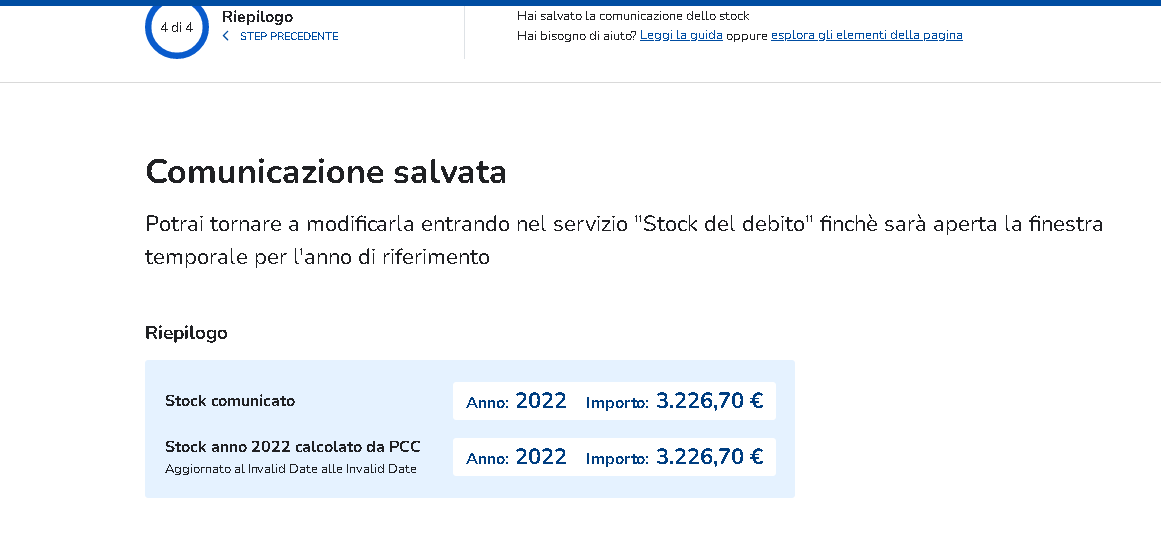Click the "Aggiornato al Invalid Date" note

(290, 469)
